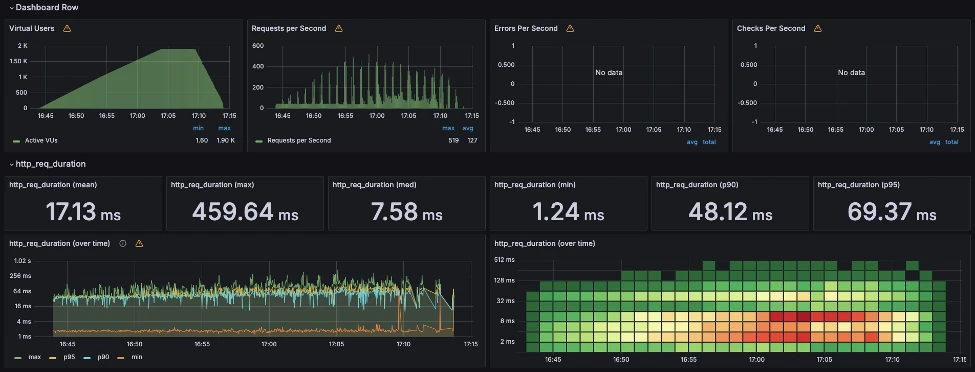Image resolution: width=975 pixels, height=372 pixels.
Task: Click No data in Checks Per Second panel
Action: [851, 73]
